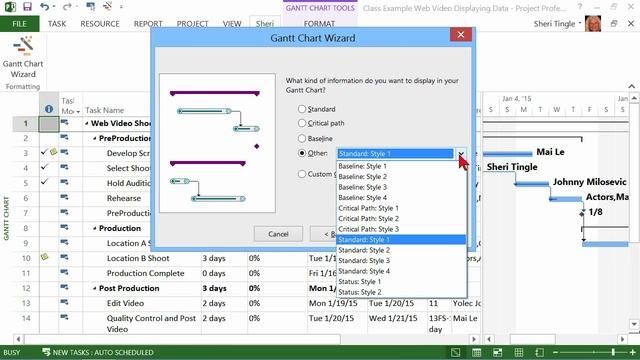Select the Critical path radio button
This screenshot has height=360, width=640.
click(302, 123)
